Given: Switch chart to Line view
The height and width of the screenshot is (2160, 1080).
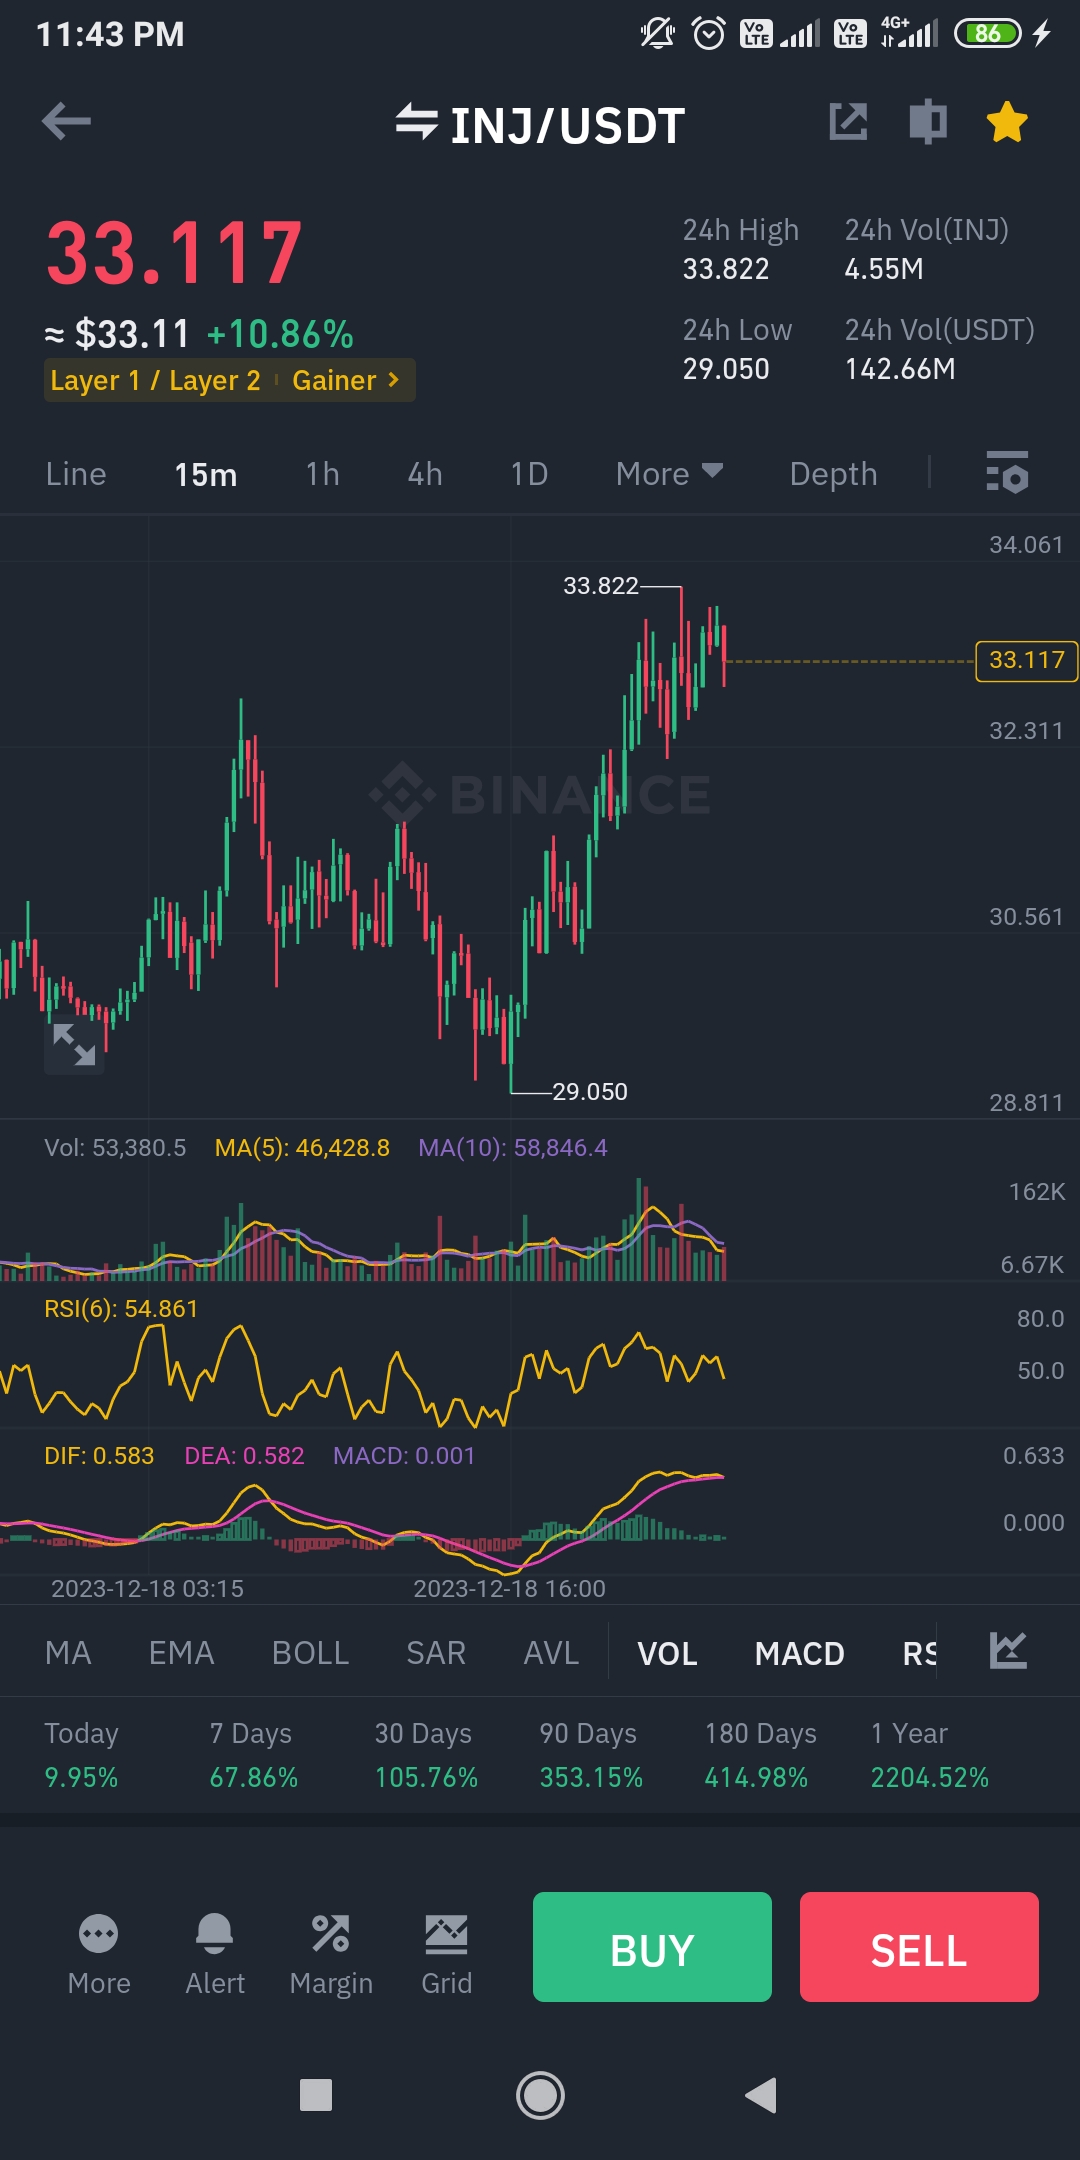Looking at the screenshot, I should pyautogui.click(x=76, y=474).
